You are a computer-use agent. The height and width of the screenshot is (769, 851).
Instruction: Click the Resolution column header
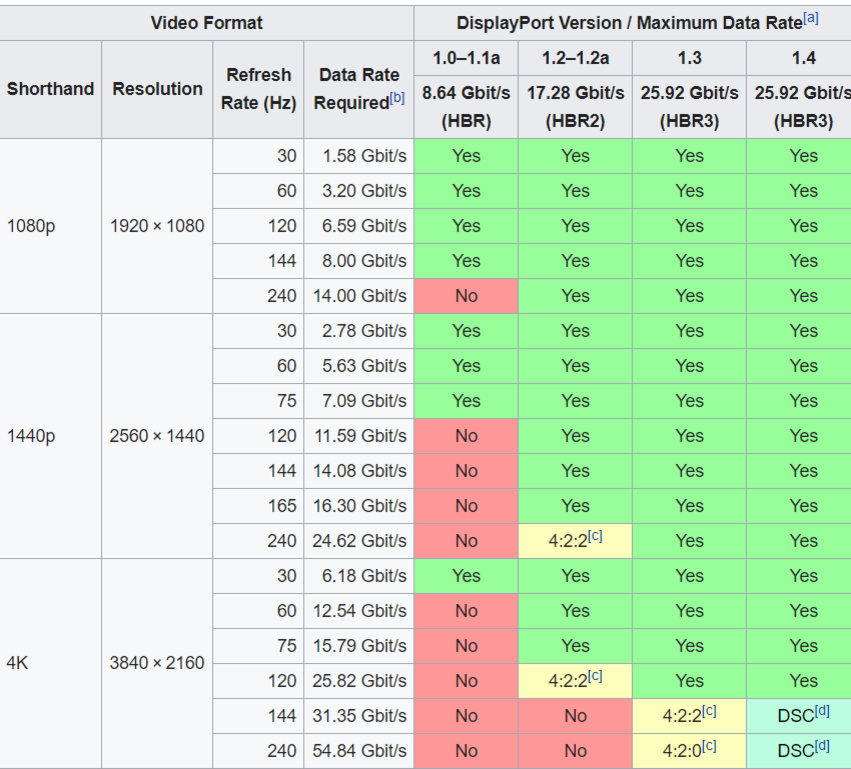coord(157,89)
